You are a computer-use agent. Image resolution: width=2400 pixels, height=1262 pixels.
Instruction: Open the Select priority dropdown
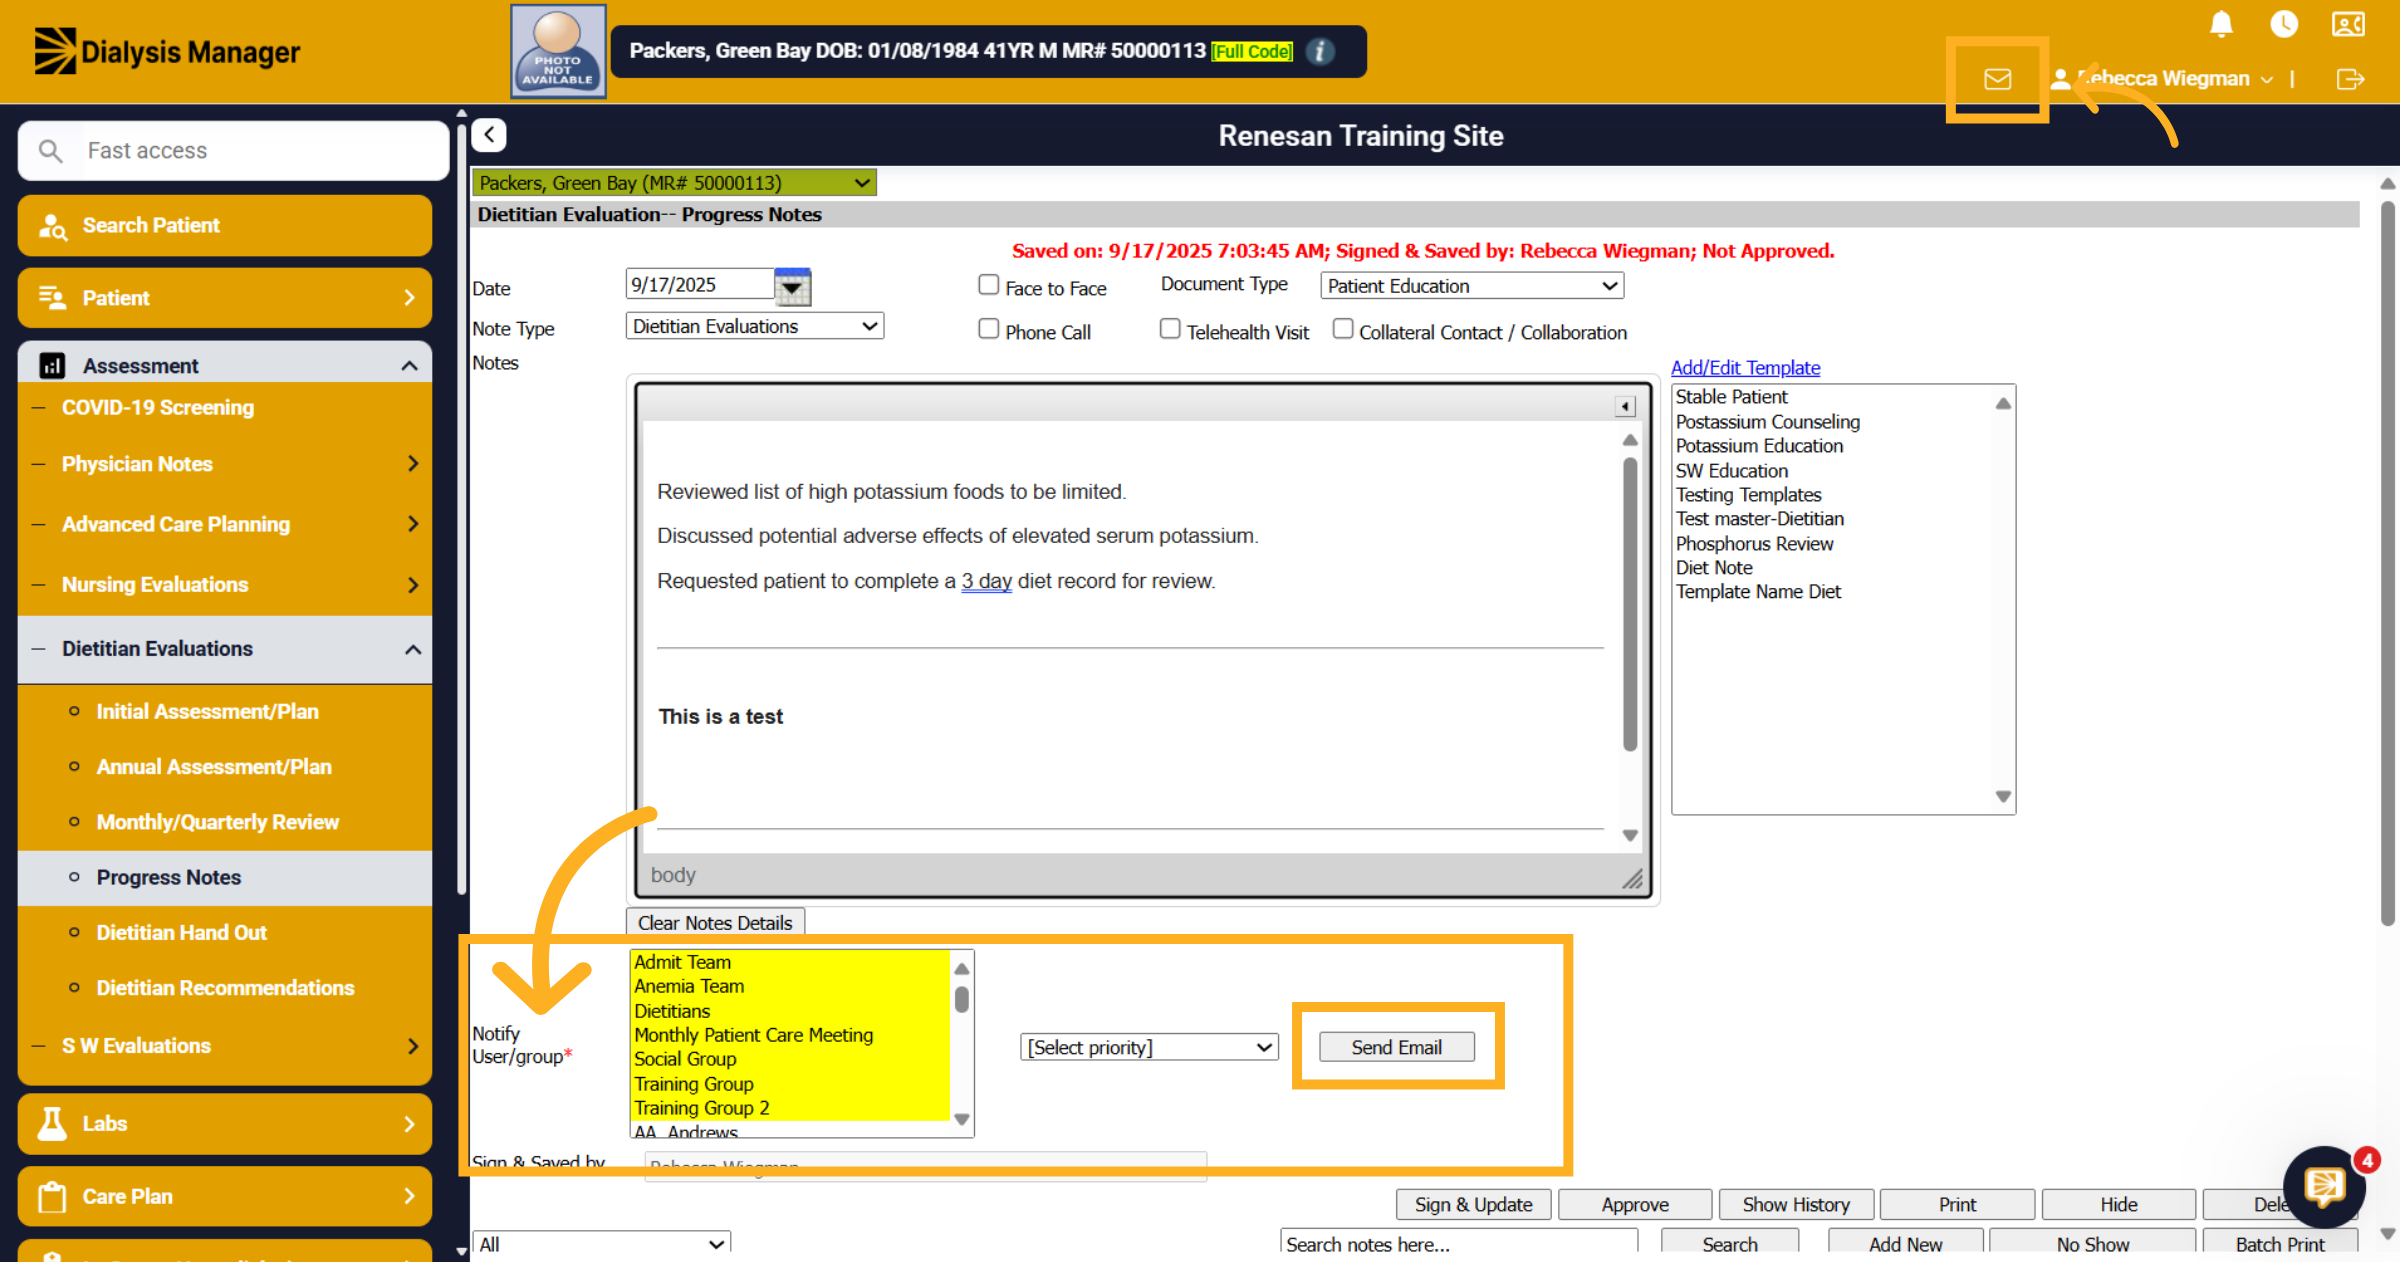pos(1149,1047)
